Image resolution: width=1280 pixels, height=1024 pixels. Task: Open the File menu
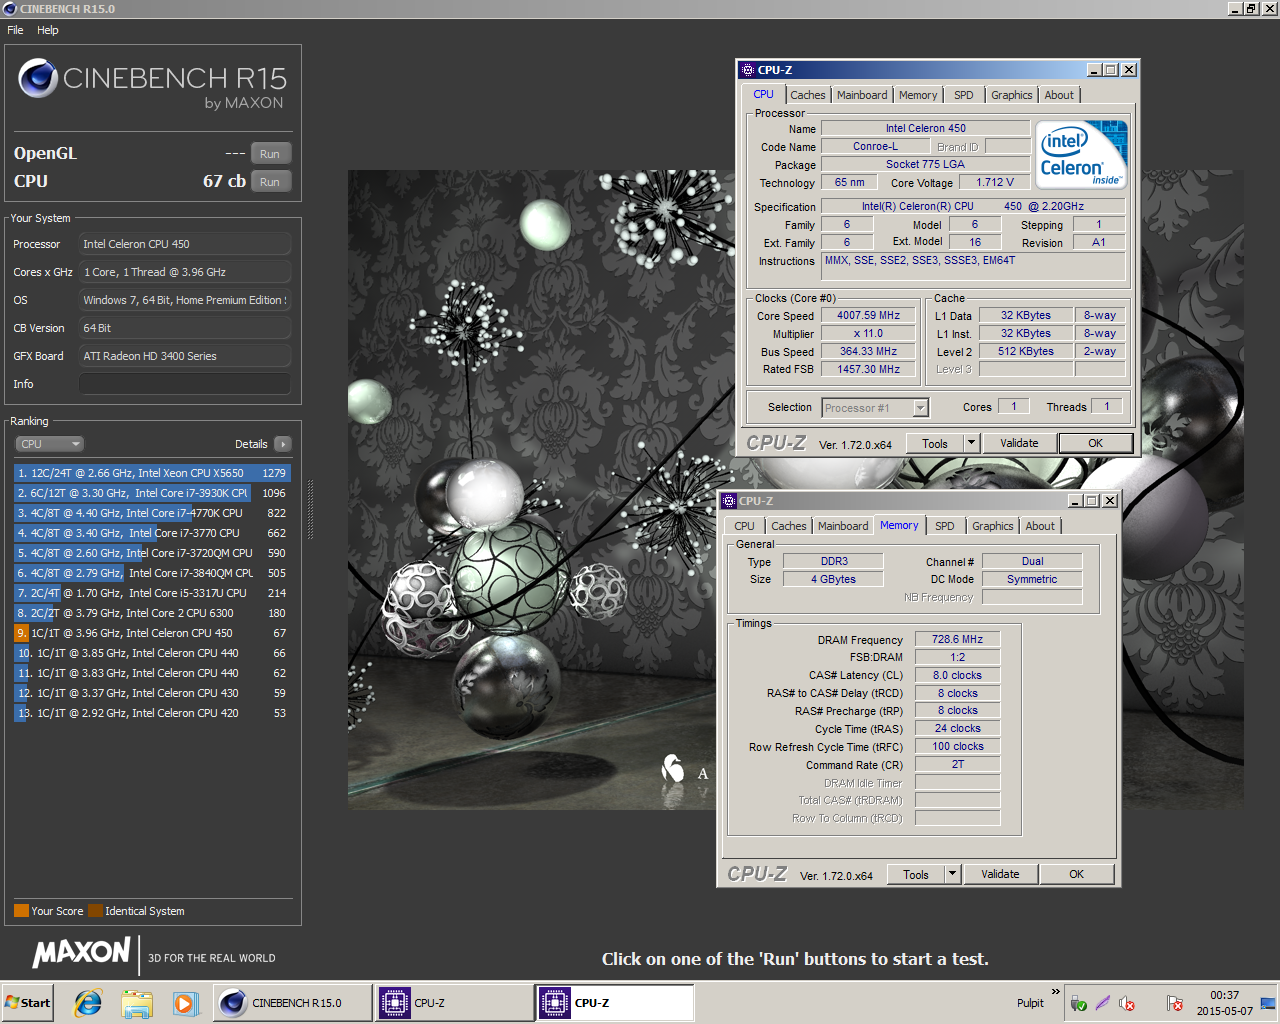[15, 30]
